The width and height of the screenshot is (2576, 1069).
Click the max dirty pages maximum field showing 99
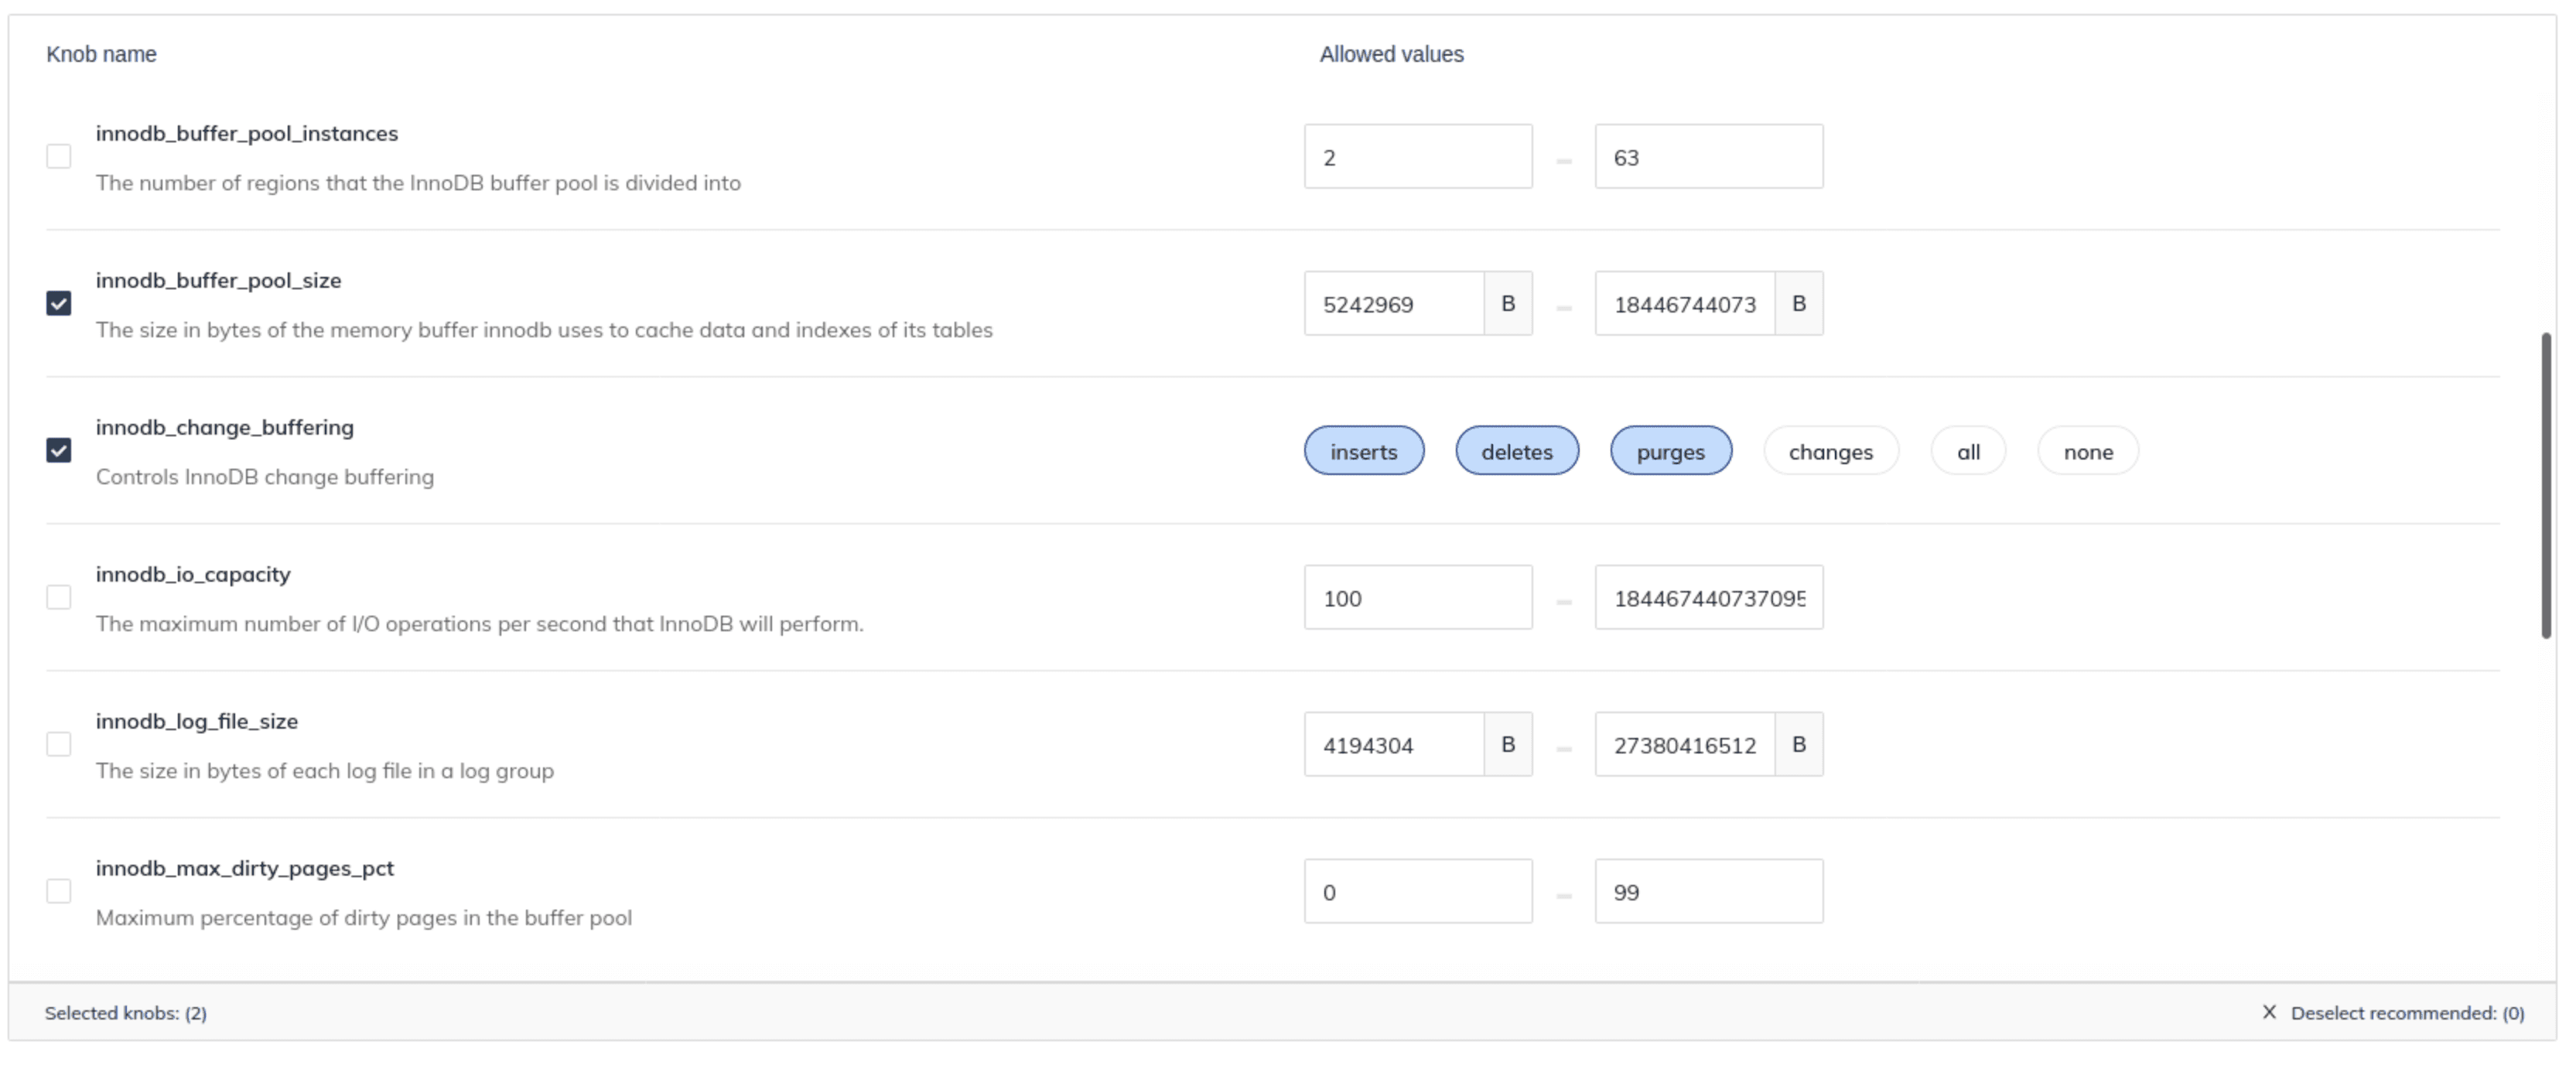1708,892
